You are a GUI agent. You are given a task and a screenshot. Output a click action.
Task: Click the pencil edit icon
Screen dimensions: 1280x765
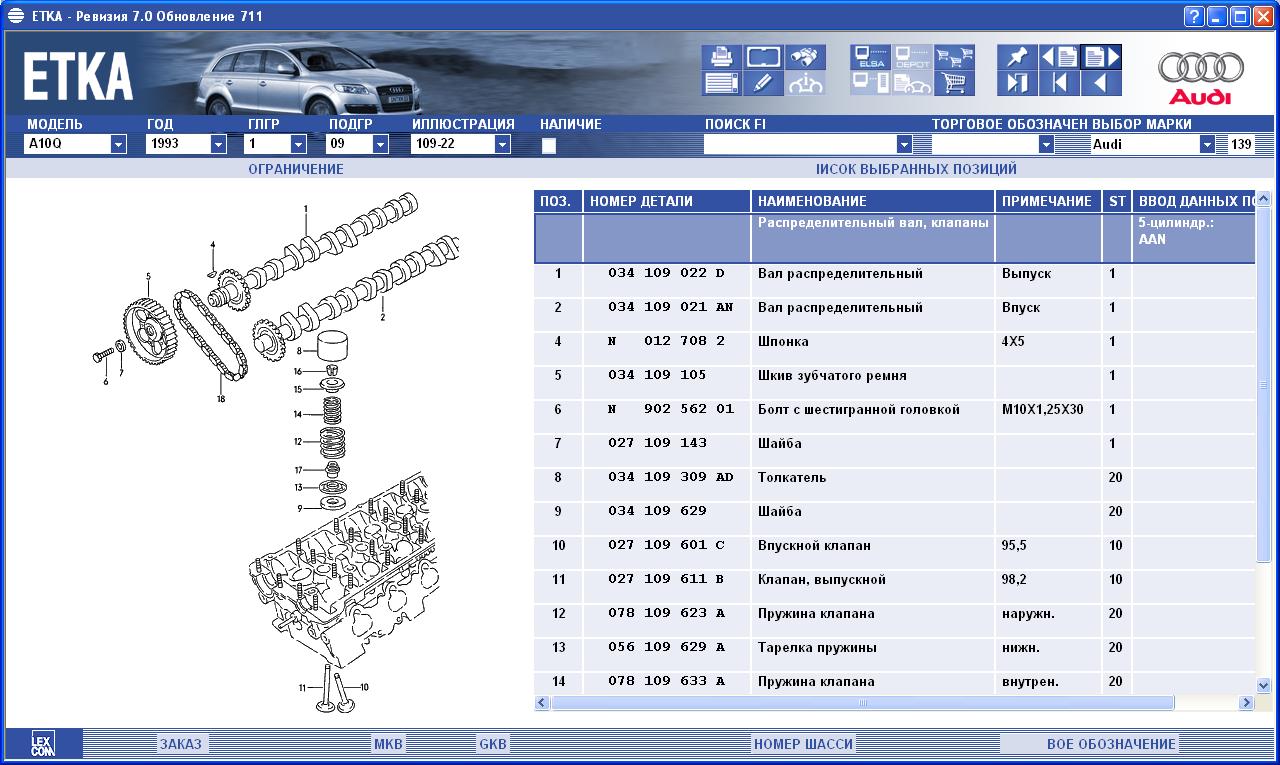pos(763,83)
